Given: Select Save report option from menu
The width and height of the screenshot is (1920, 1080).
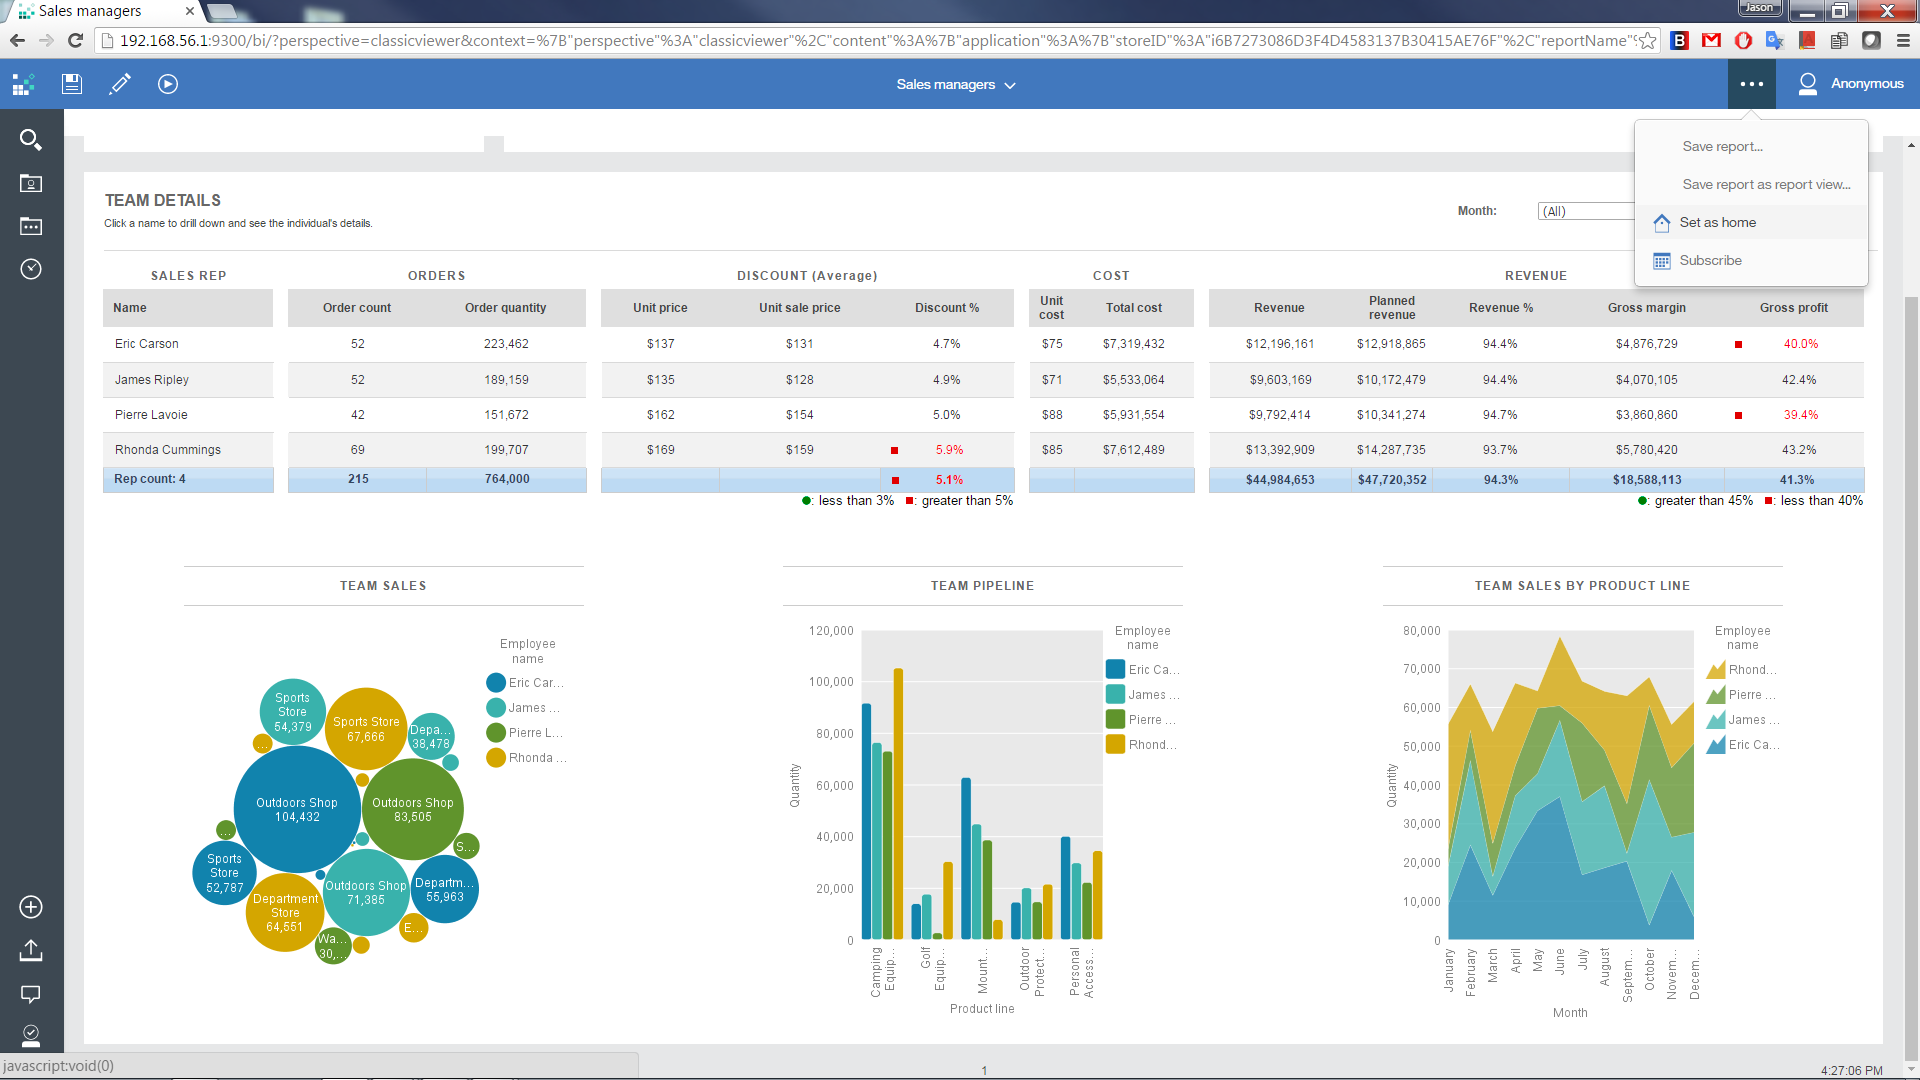Looking at the screenshot, I should point(1722,145).
